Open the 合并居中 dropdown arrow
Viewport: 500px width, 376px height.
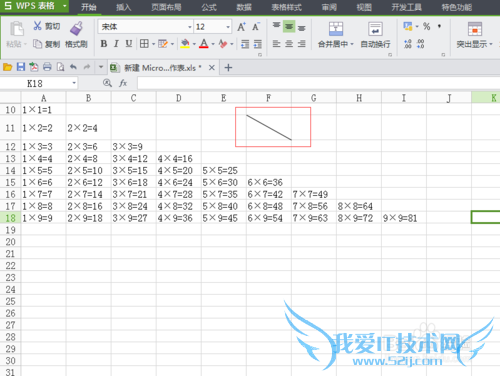coord(352,44)
